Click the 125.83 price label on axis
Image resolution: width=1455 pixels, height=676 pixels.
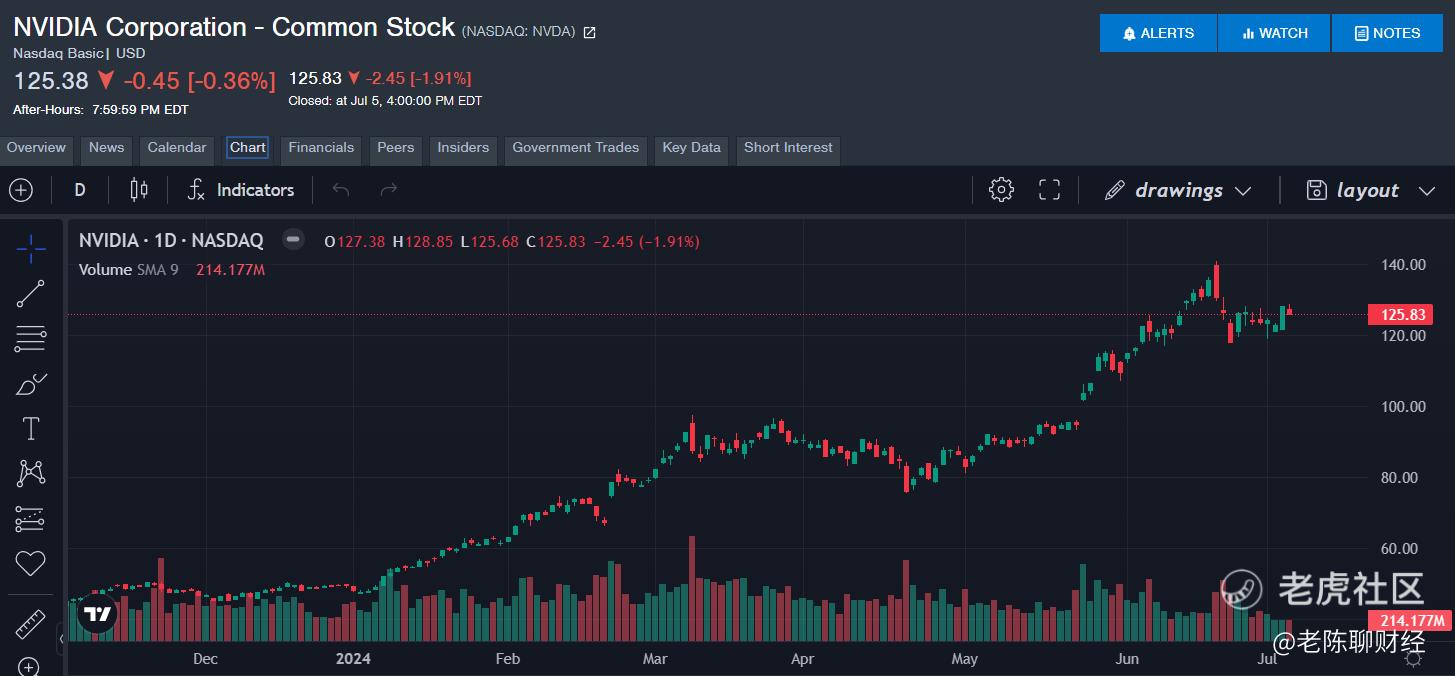[1401, 315]
